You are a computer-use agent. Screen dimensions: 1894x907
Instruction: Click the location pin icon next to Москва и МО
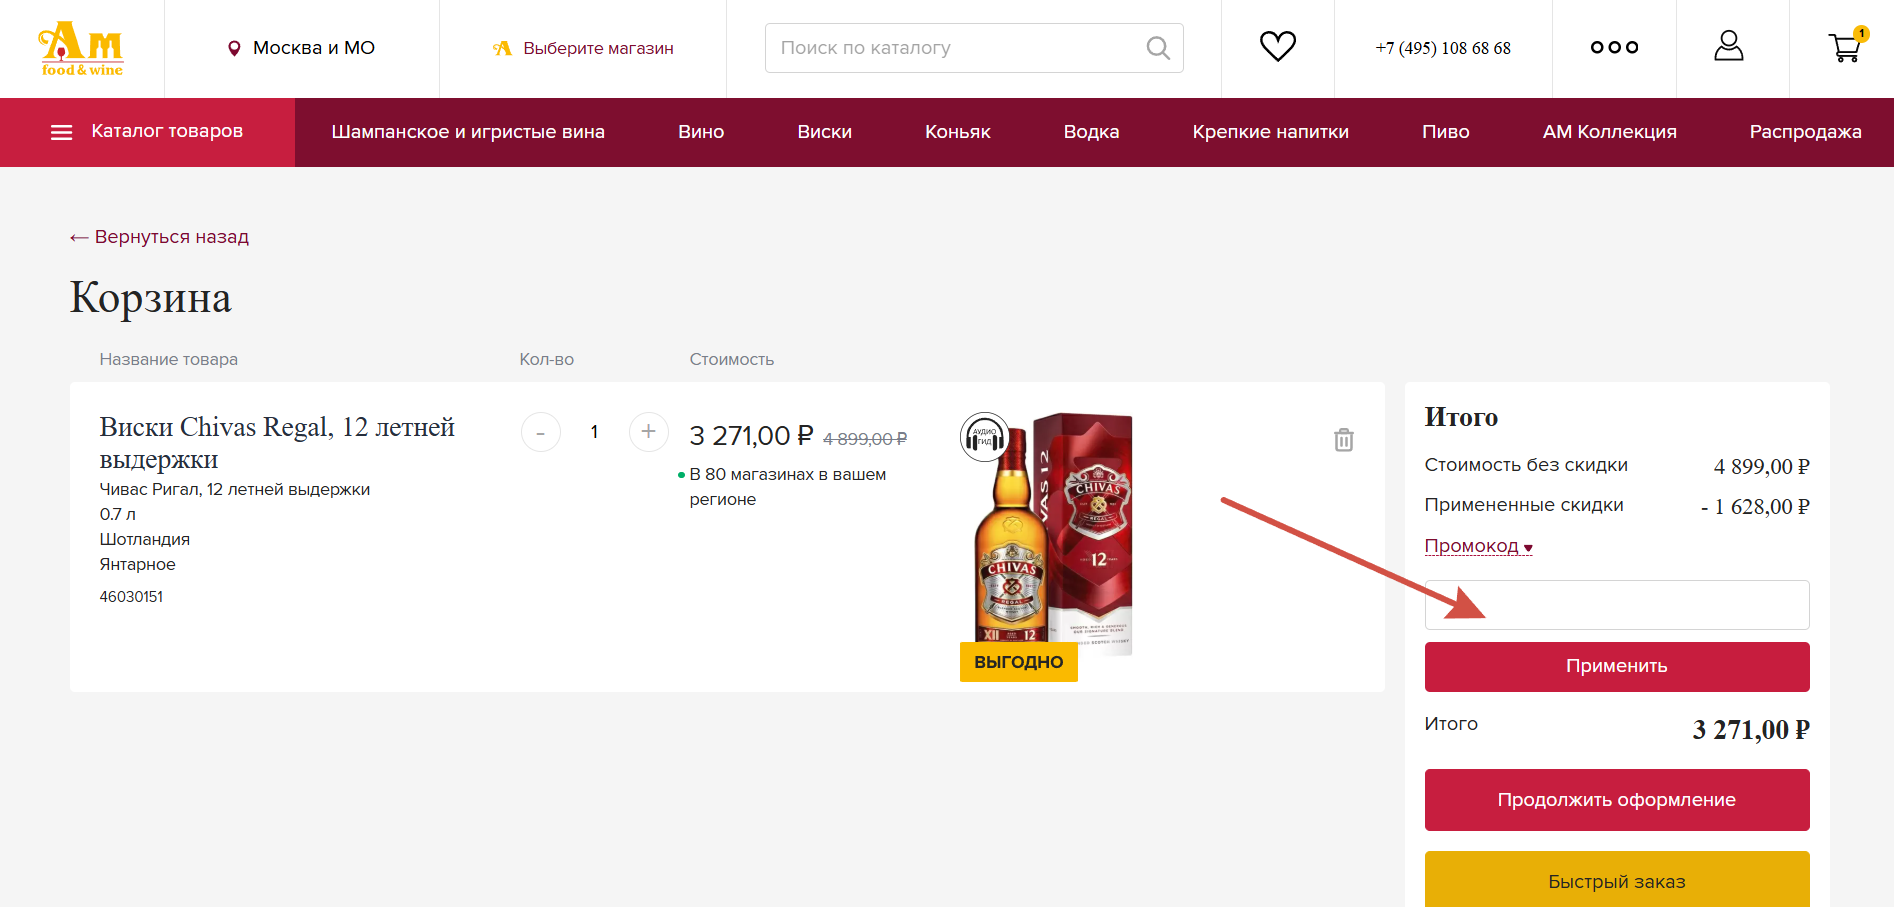(x=234, y=48)
